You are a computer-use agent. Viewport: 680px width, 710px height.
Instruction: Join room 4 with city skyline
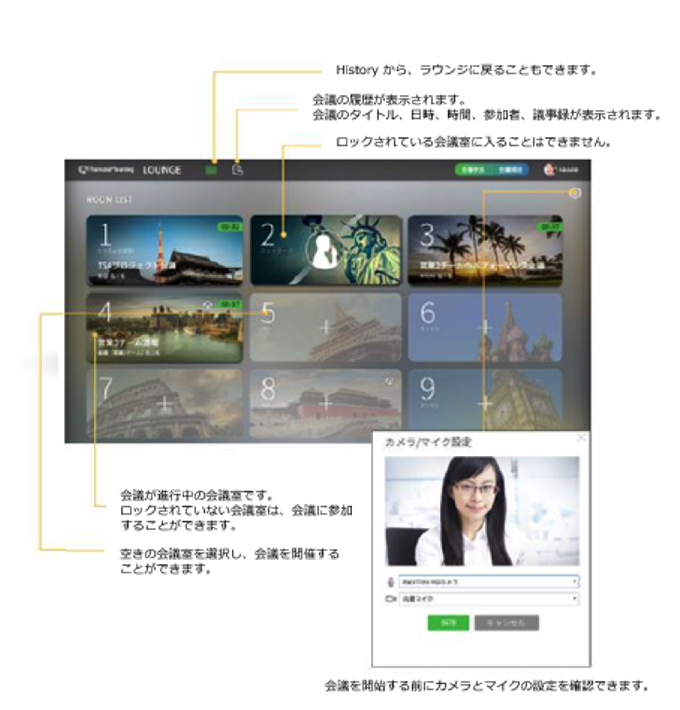tap(165, 327)
